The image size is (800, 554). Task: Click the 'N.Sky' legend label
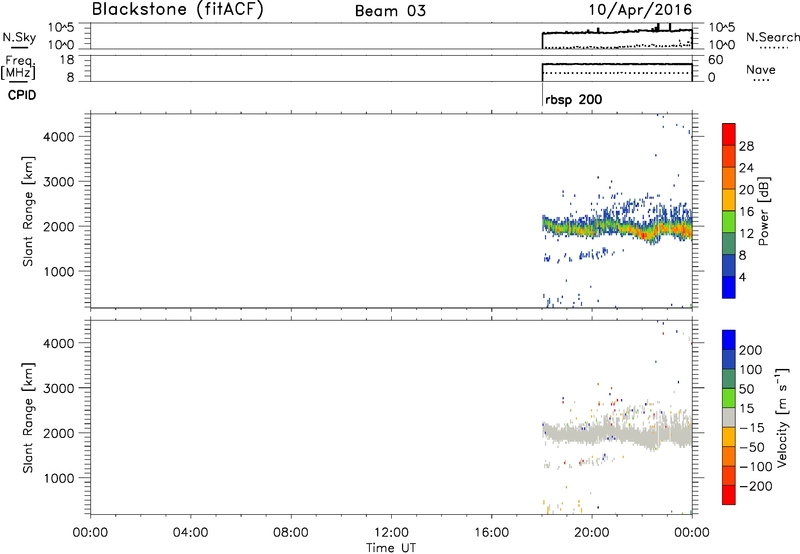[19, 37]
